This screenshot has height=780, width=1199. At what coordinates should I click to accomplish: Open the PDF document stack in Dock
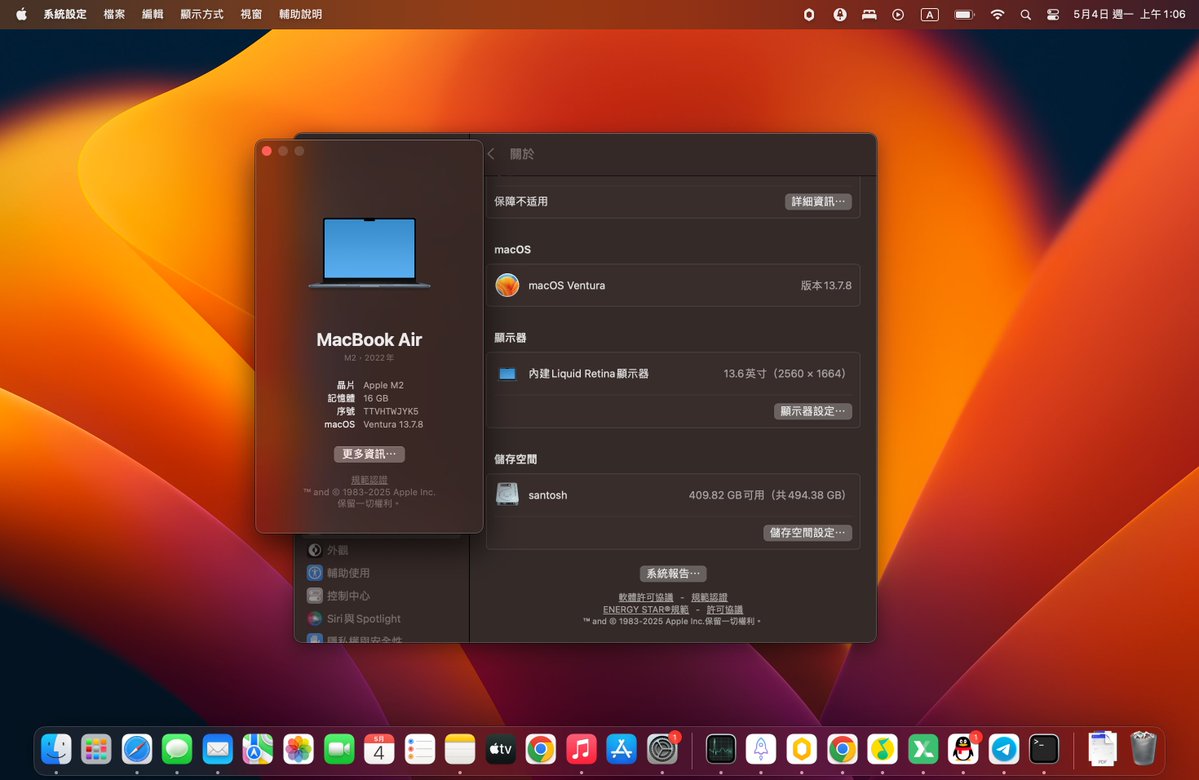pos(1103,749)
